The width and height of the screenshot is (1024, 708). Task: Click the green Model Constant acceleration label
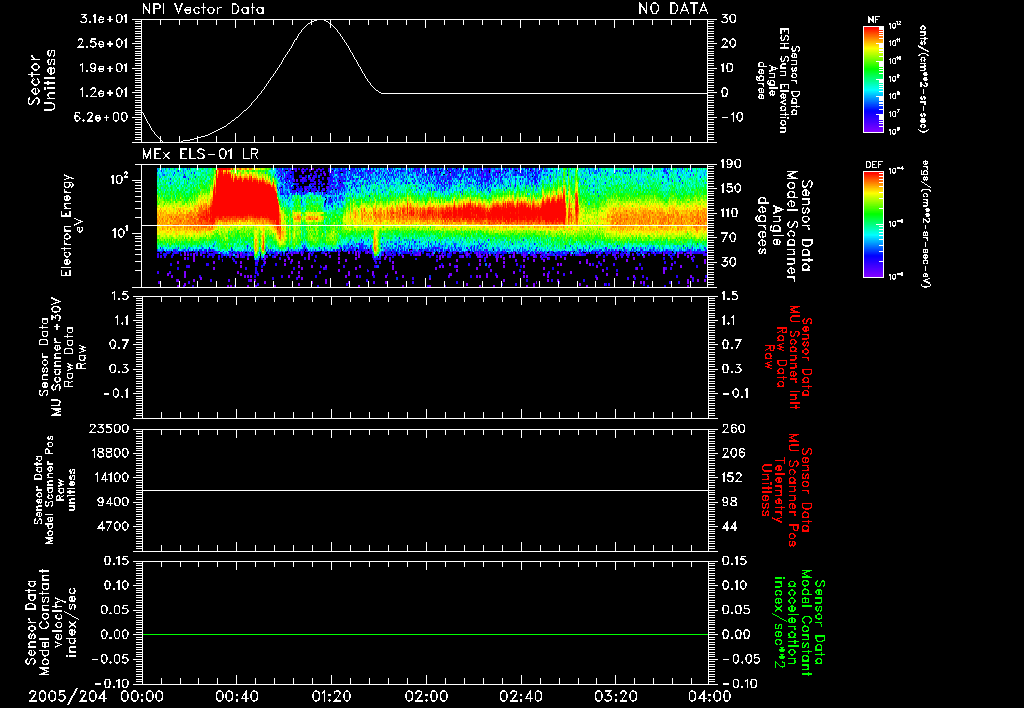798,623
